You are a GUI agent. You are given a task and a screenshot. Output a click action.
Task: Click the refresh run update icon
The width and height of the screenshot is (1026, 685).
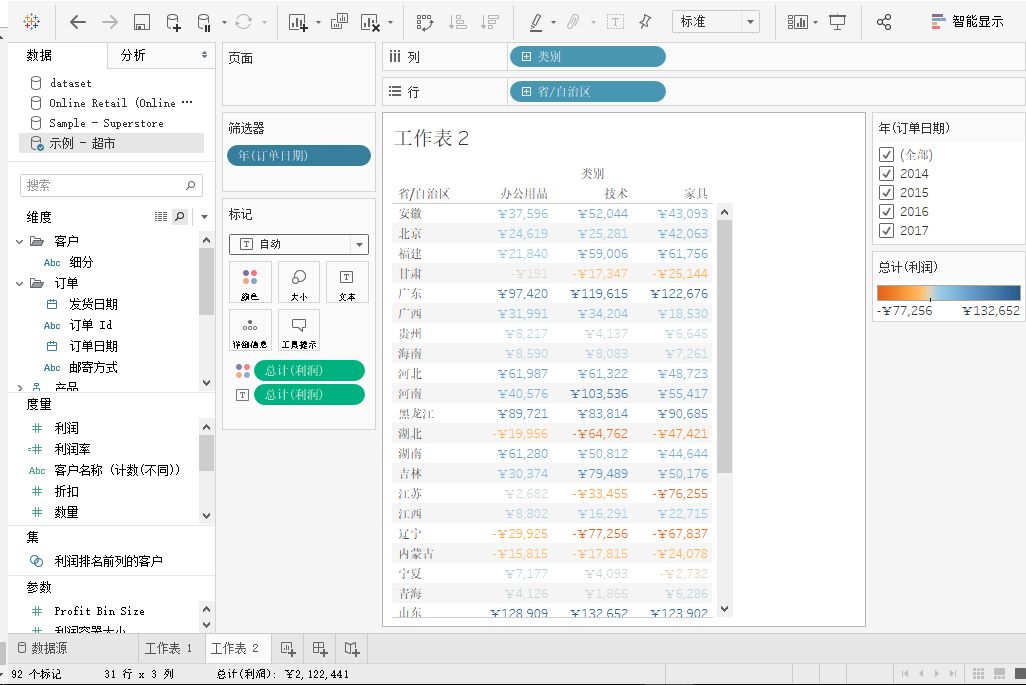[243, 22]
